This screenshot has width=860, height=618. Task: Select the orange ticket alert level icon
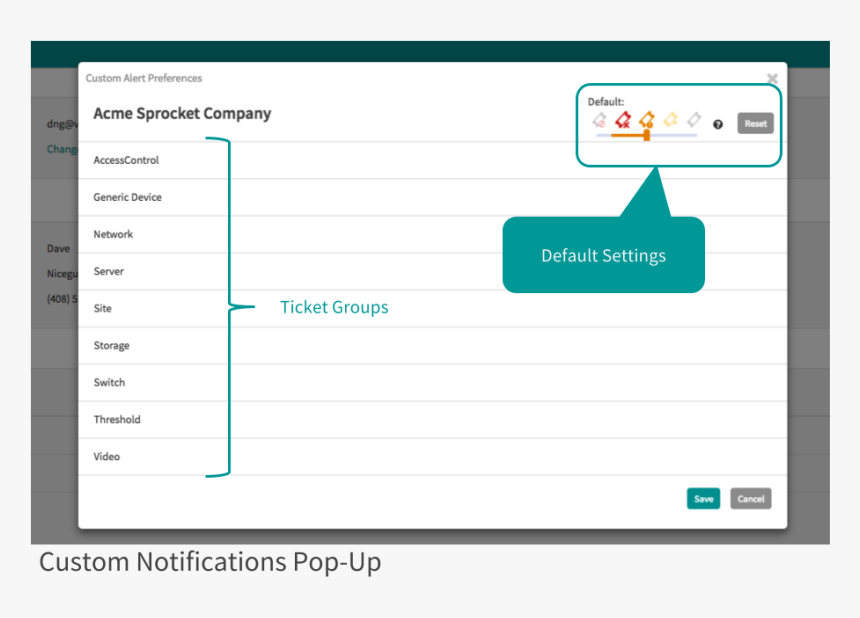pos(647,120)
